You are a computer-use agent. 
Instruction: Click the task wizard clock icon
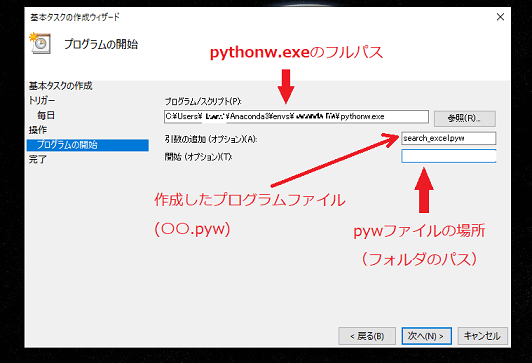(40, 43)
